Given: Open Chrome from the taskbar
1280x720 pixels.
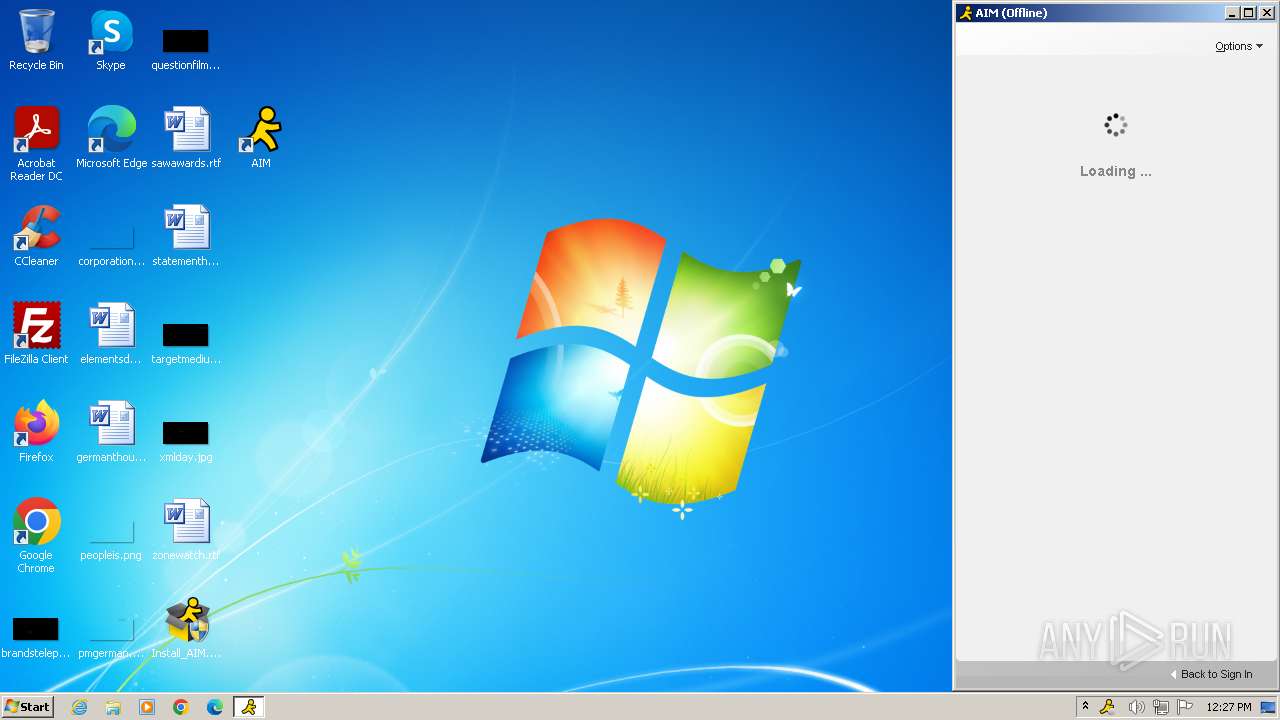Looking at the screenshot, I should tap(181, 707).
